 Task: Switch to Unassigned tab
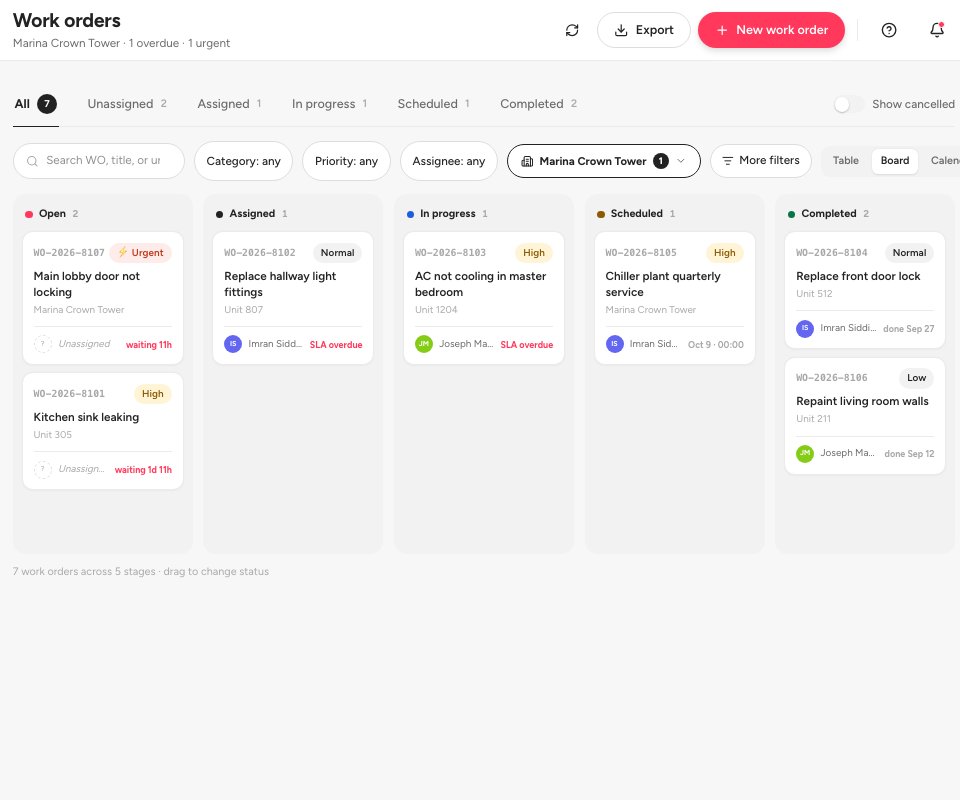(127, 104)
